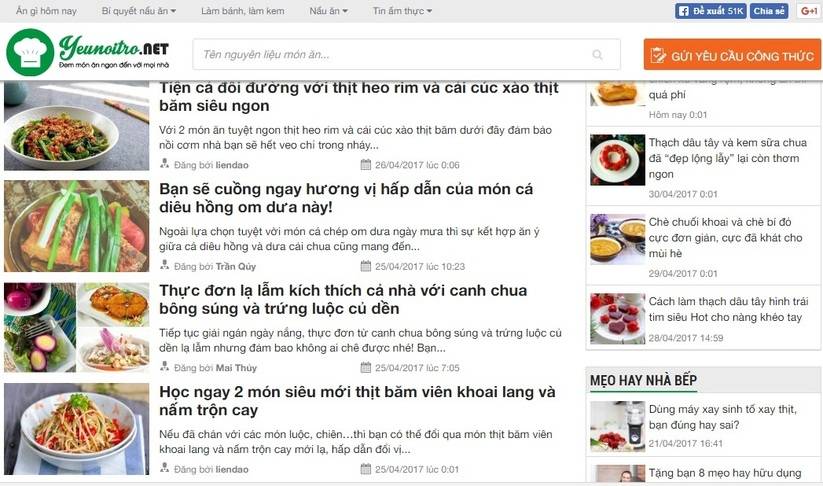Click the calendar icon beside 25/04/2017 lúc 10:23

366,266
